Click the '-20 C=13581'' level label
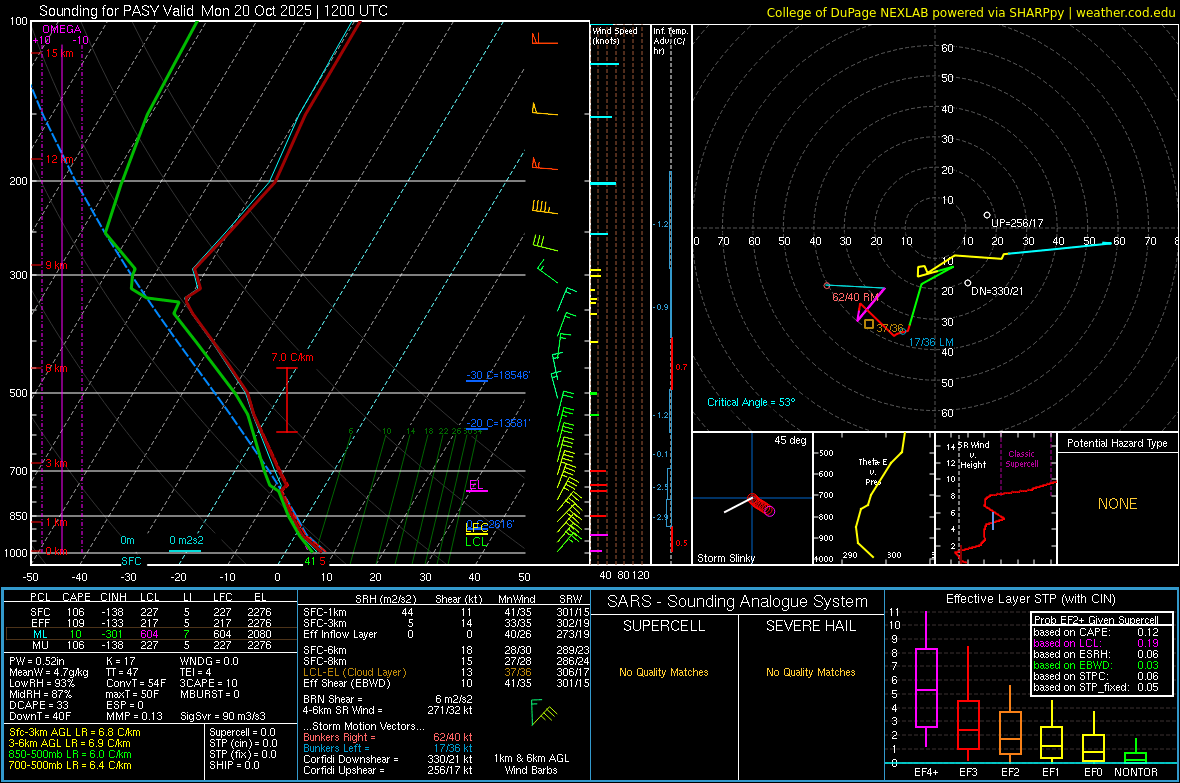This screenshot has width=1180, height=783. (498, 423)
